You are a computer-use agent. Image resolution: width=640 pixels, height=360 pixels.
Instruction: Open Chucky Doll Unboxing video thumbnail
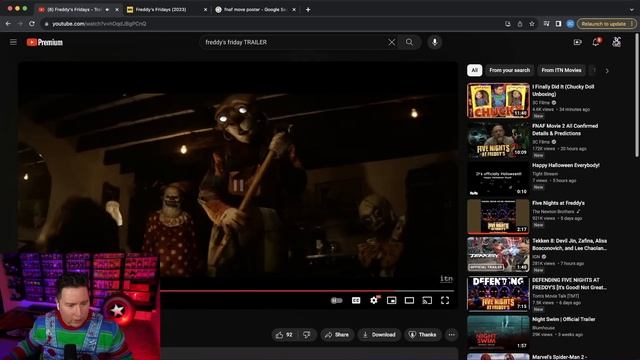pyautogui.click(x=498, y=101)
